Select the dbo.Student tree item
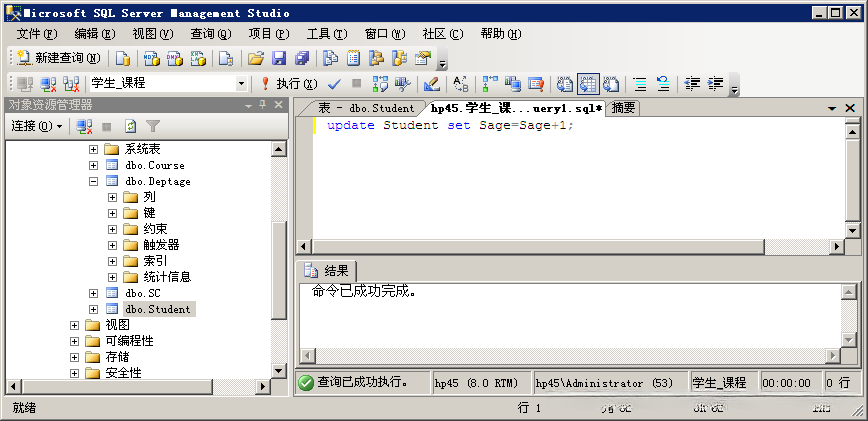 click(158, 309)
